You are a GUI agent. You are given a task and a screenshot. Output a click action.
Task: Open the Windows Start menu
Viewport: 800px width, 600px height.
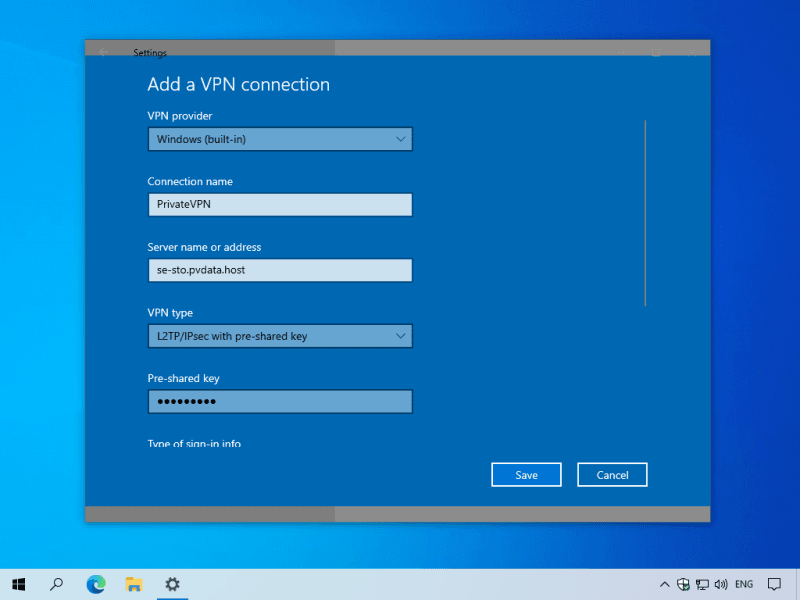click(x=18, y=584)
